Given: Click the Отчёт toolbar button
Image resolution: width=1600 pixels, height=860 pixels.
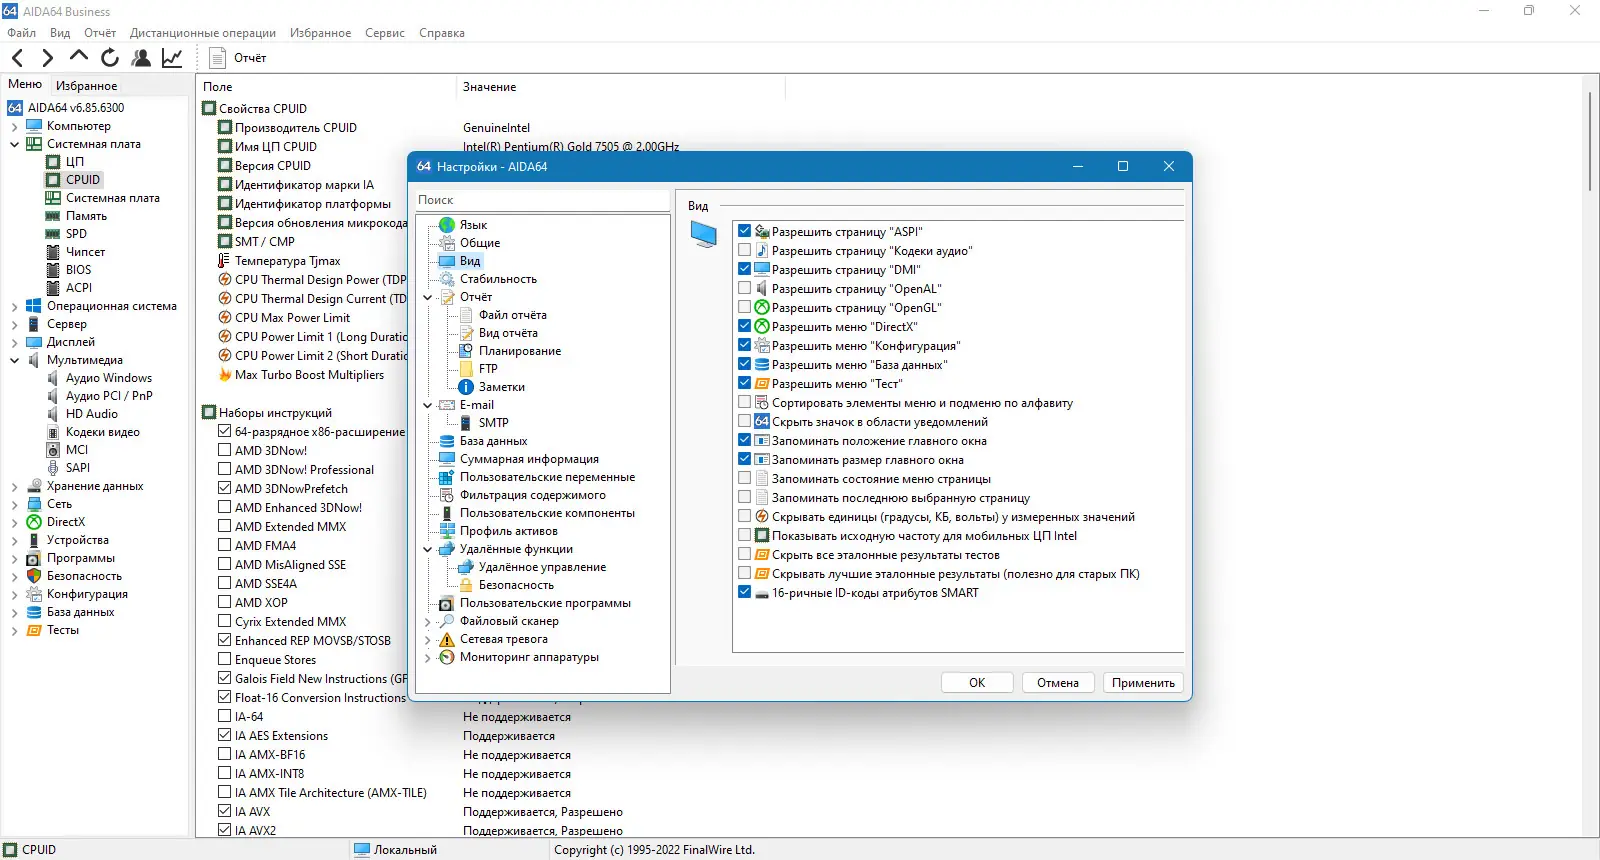Looking at the screenshot, I should click(238, 58).
